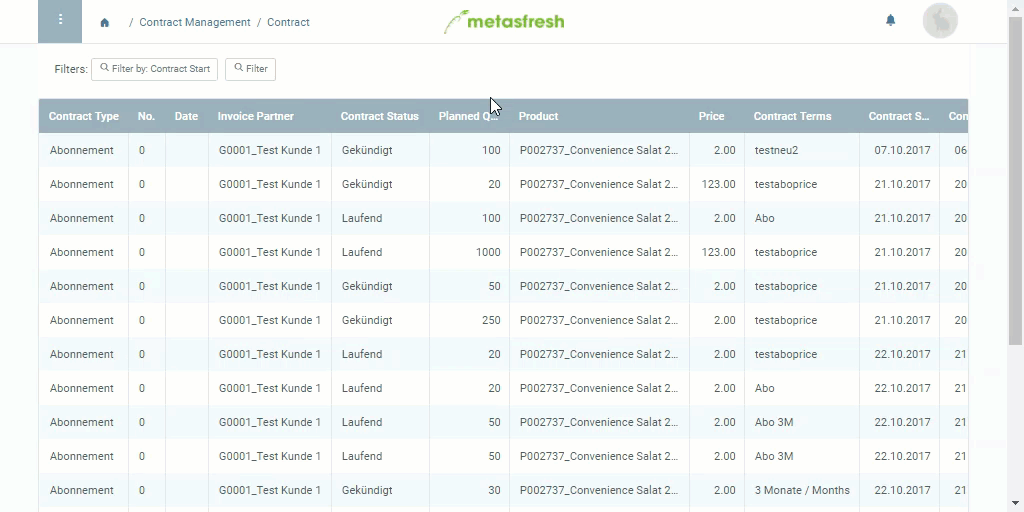
Task: Click price 123.00 in quantity 1000 row
Action: coord(718,252)
